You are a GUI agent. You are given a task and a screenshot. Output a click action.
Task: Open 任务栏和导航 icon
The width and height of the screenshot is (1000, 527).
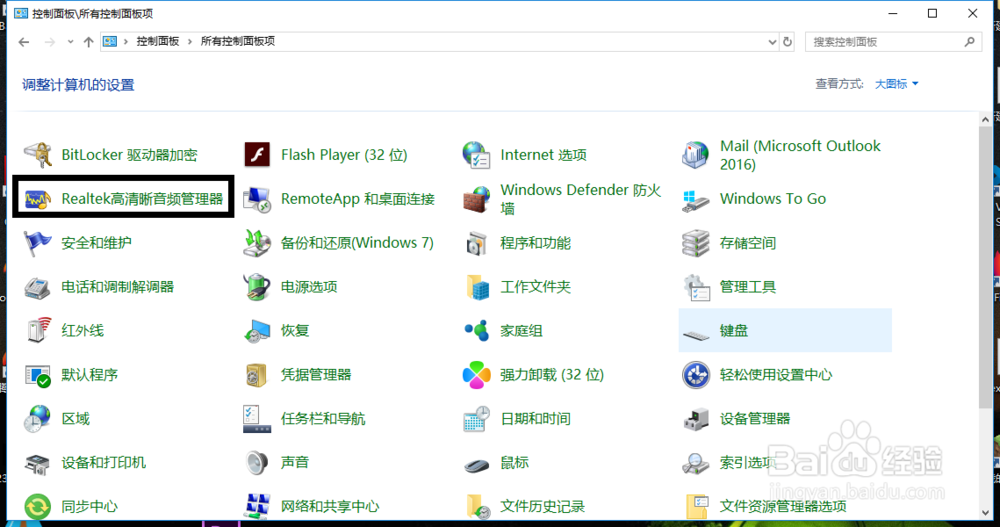(x=257, y=419)
